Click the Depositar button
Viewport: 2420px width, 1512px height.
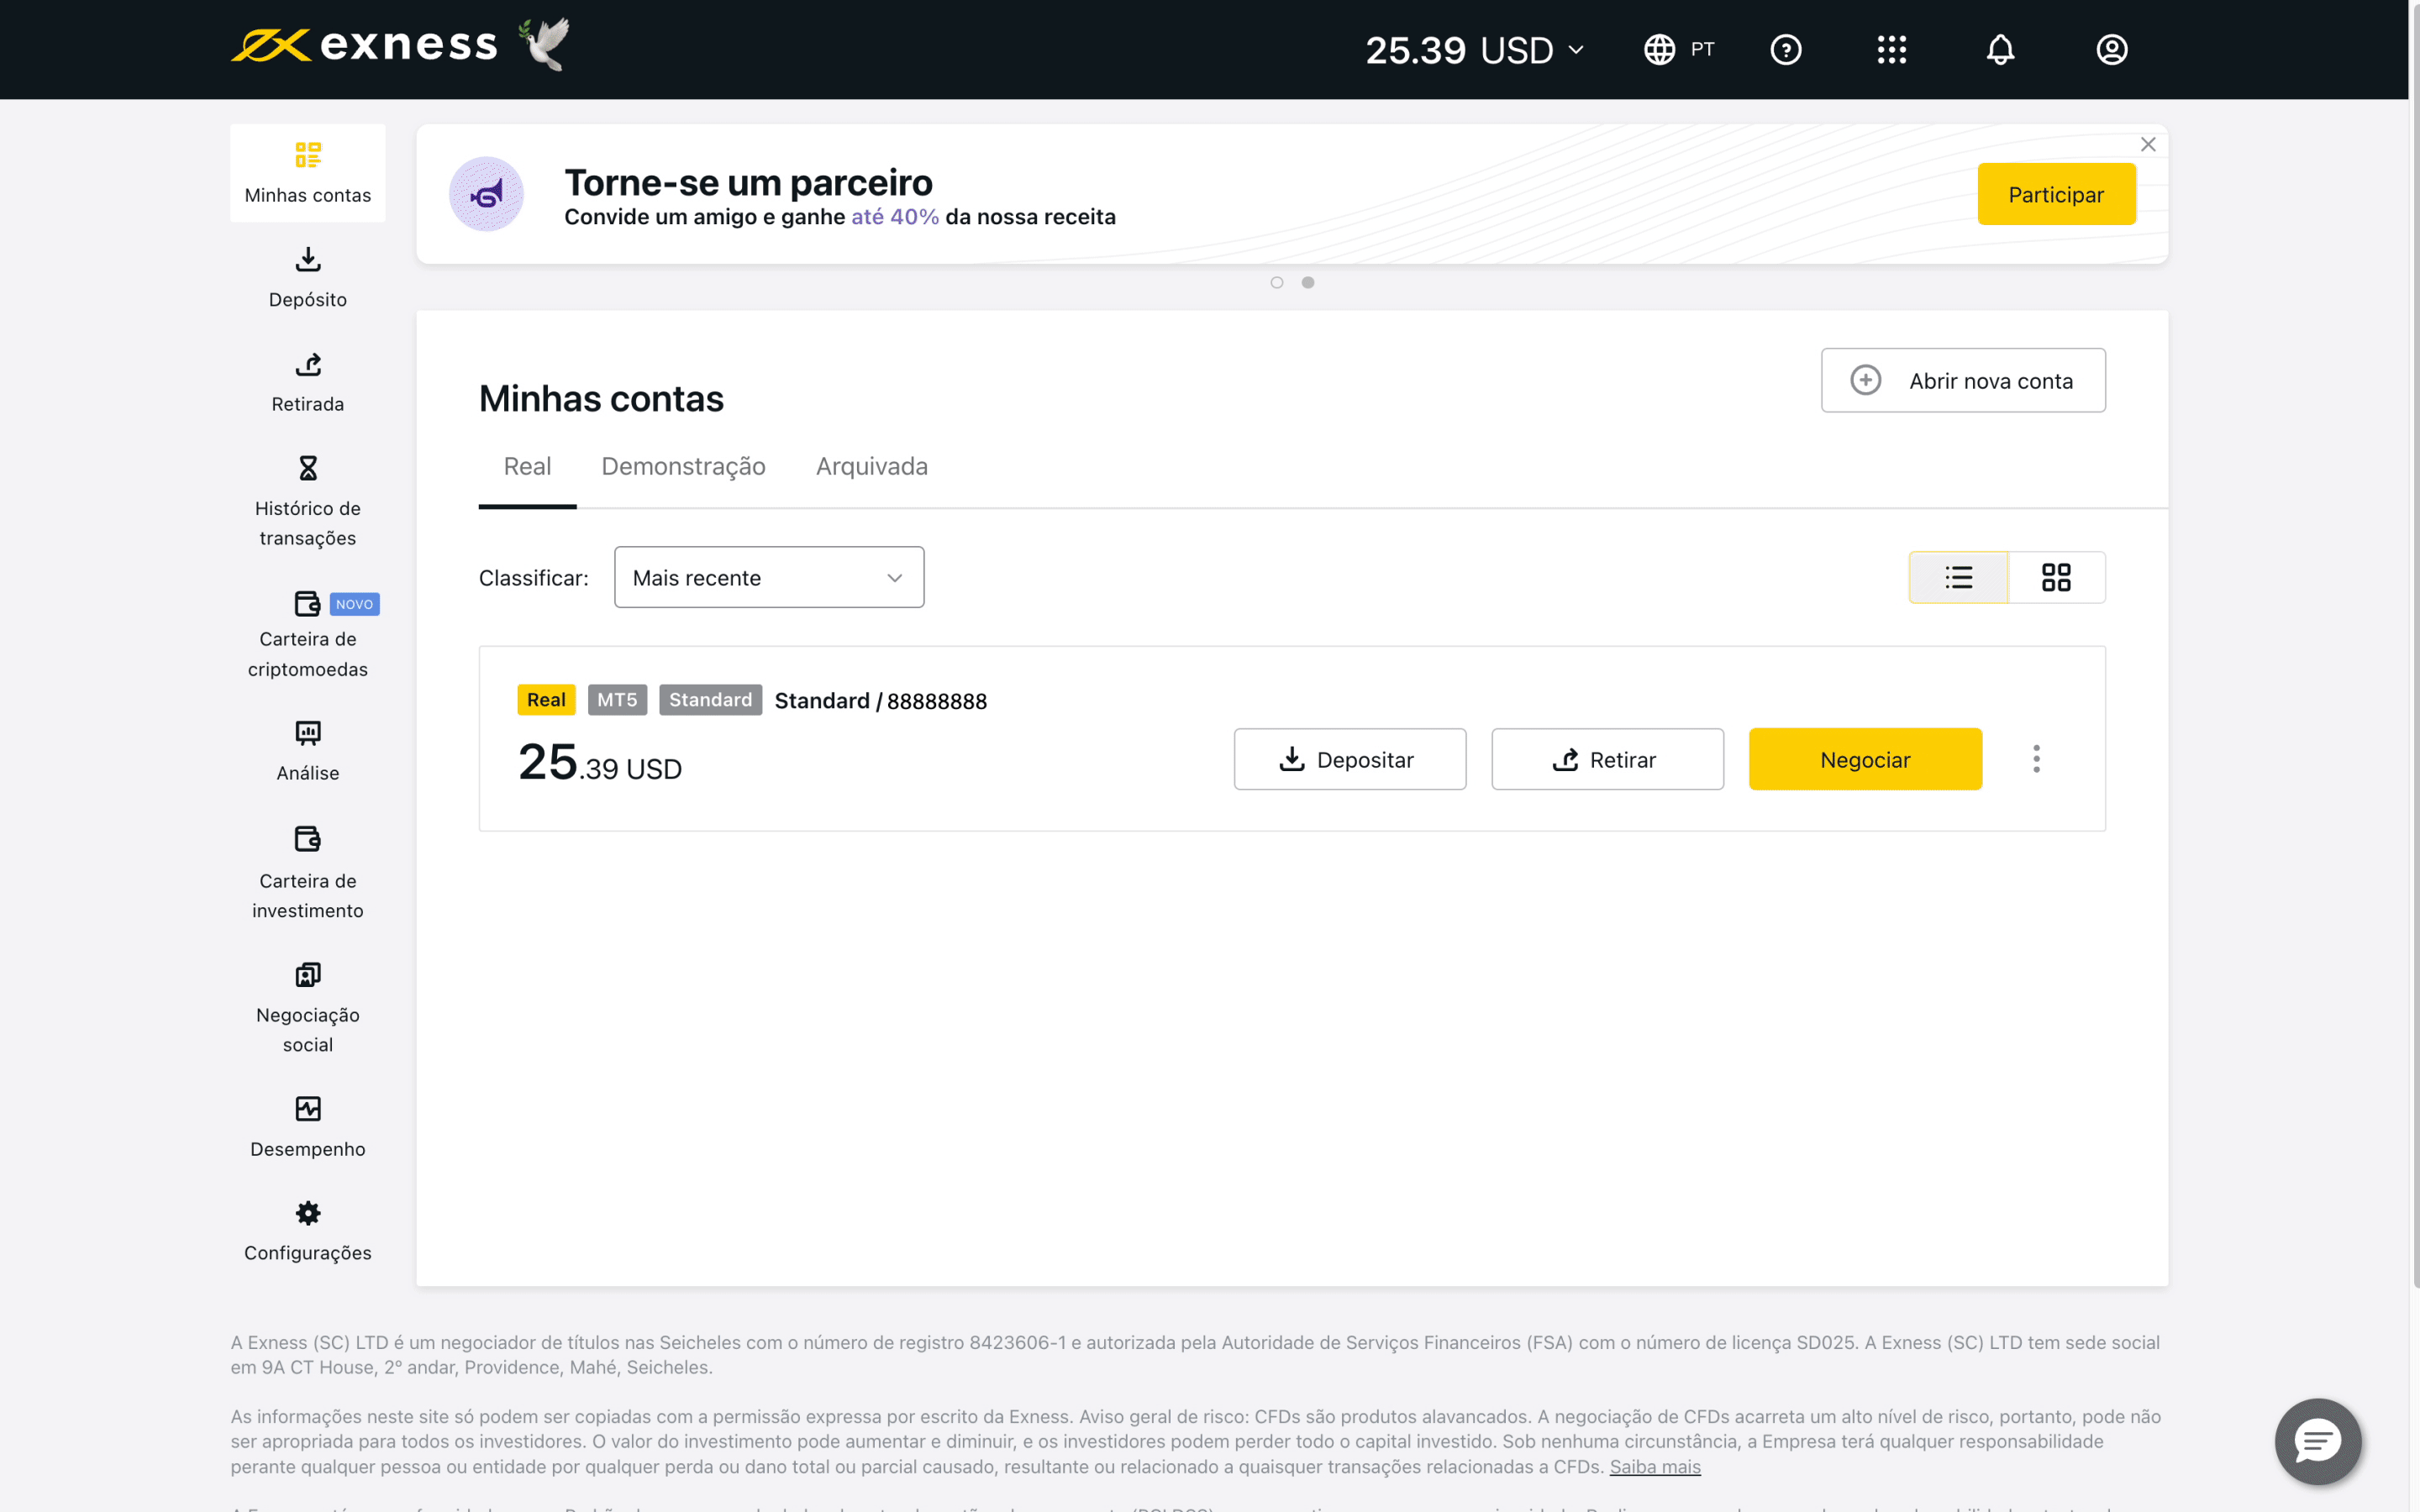(x=1350, y=759)
